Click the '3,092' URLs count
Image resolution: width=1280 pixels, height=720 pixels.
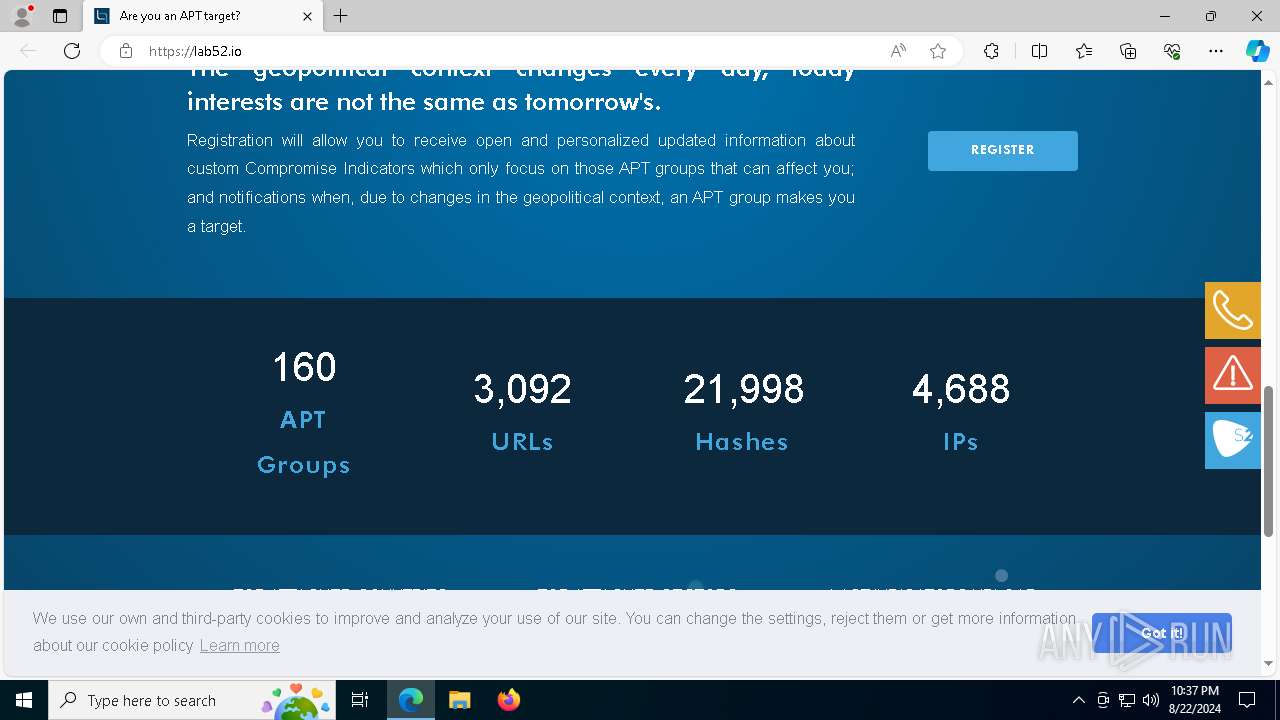[522, 389]
